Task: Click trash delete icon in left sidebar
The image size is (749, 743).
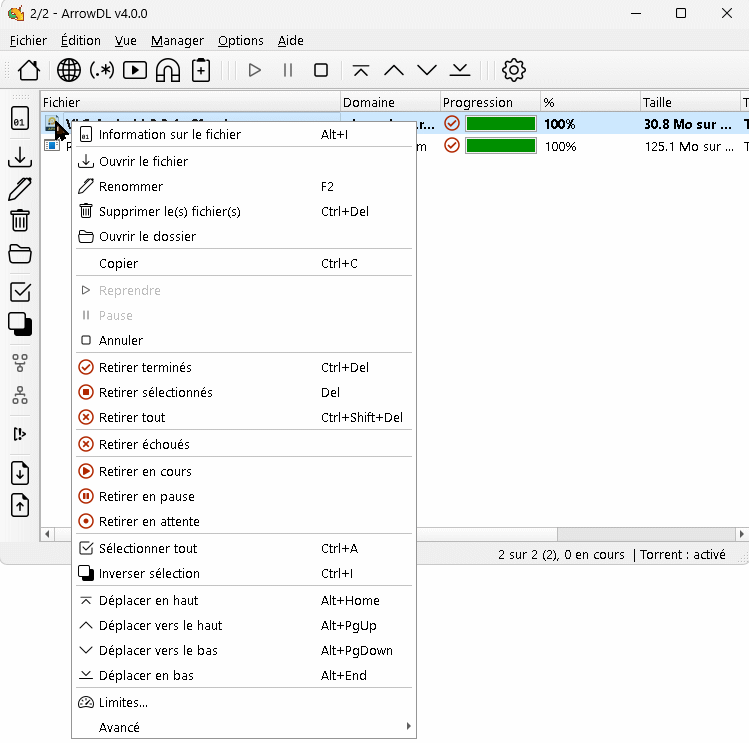Action: point(20,221)
